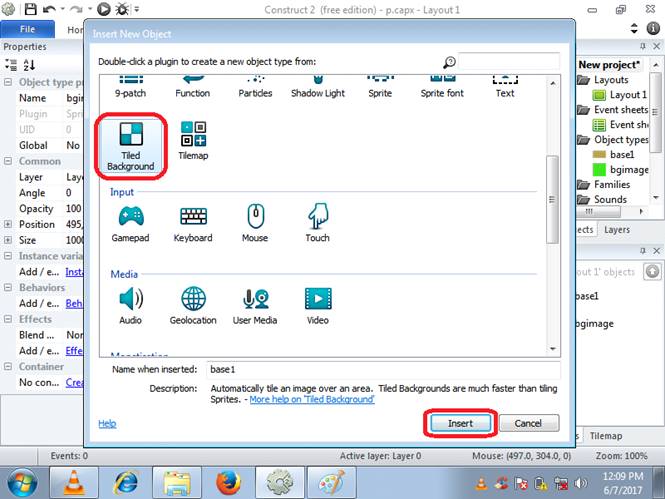Switch to the Tilemap tab
Screen dimensions: 665x499
[x=606, y=436]
